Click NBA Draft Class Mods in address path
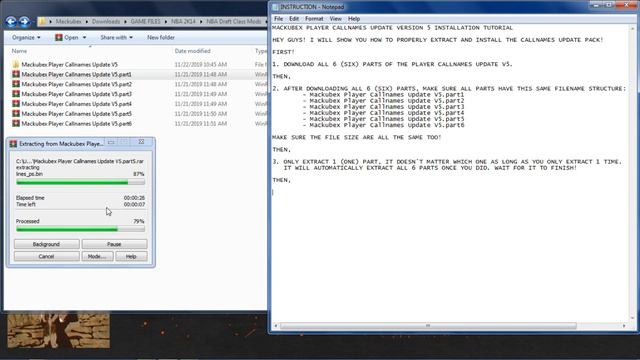This screenshot has width=640, height=360. click(x=233, y=21)
